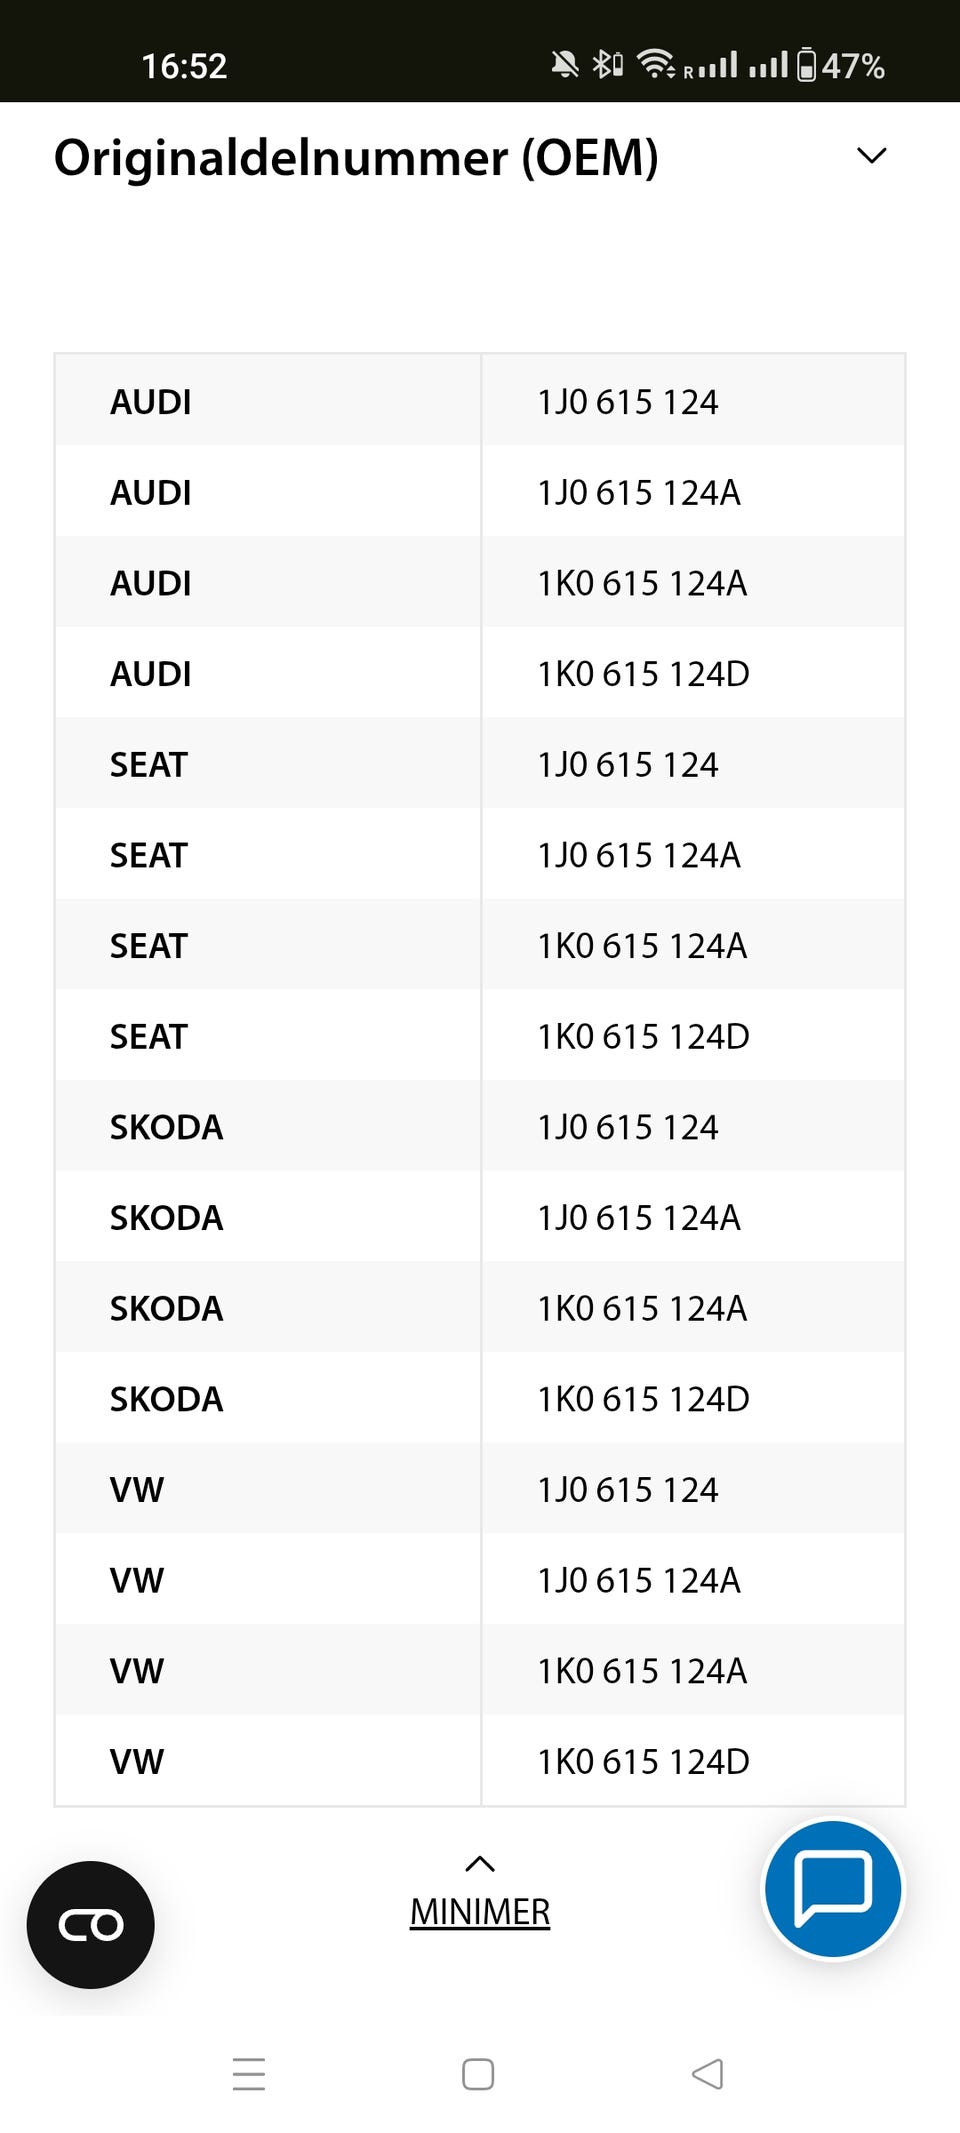Select SKODA part number 1K0 615 124A

click(642, 1309)
